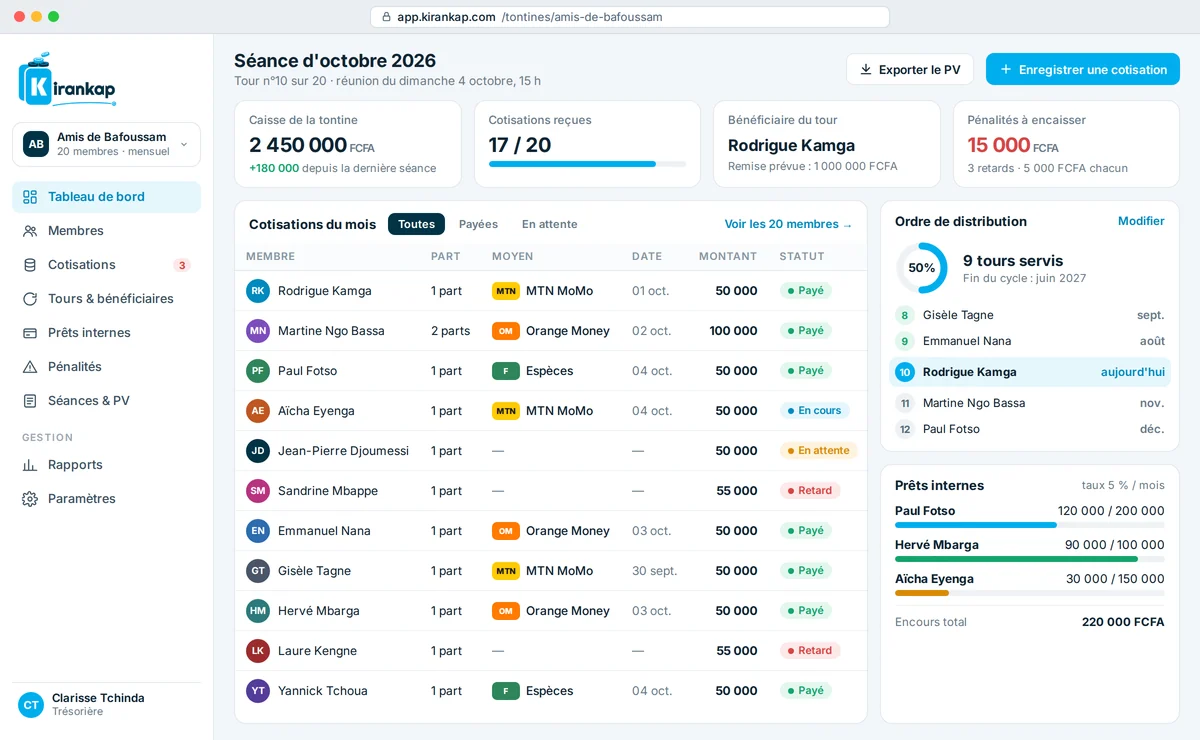
Task: Click Enregistrer une cotisation button
Action: pyautogui.click(x=1083, y=69)
